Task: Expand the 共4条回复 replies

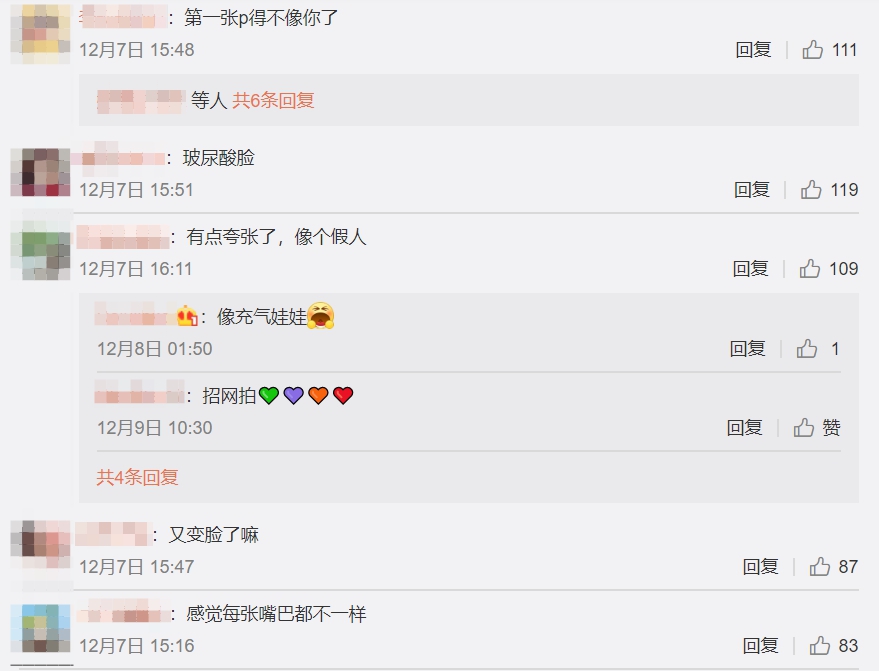Action: pyautogui.click(x=137, y=478)
